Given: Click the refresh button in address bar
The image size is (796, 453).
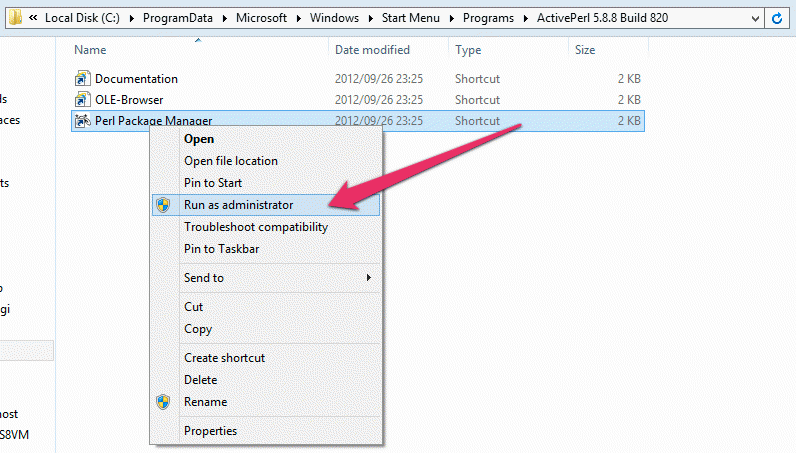Looking at the screenshot, I should (x=778, y=19).
